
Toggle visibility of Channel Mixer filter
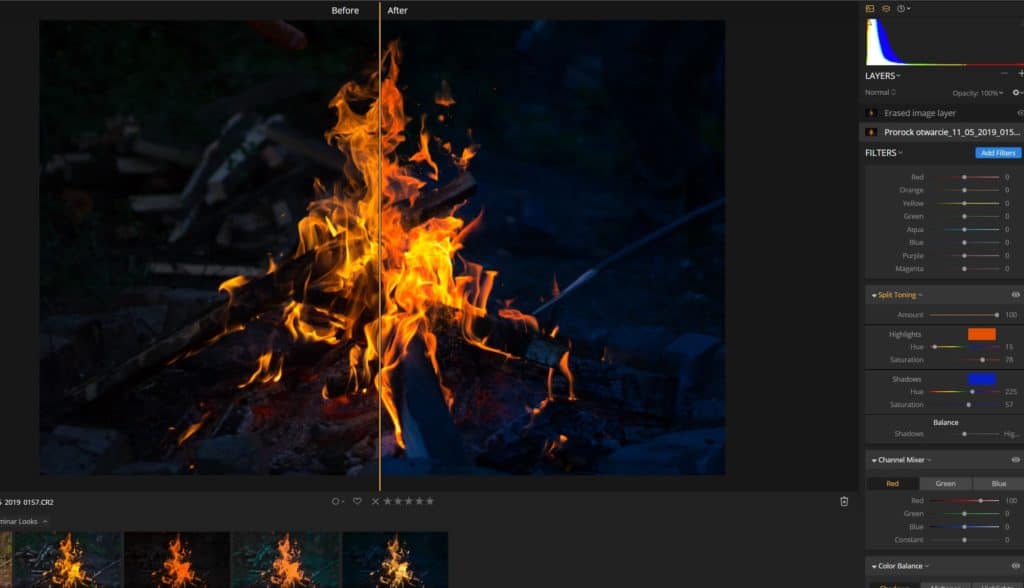[x=1015, y=460]
